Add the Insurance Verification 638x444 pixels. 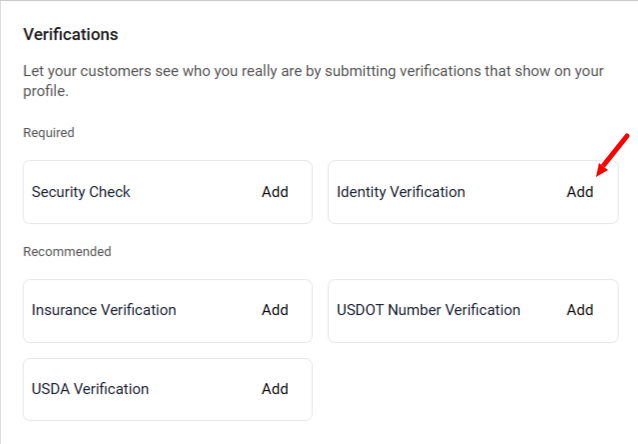click(275, 310)
